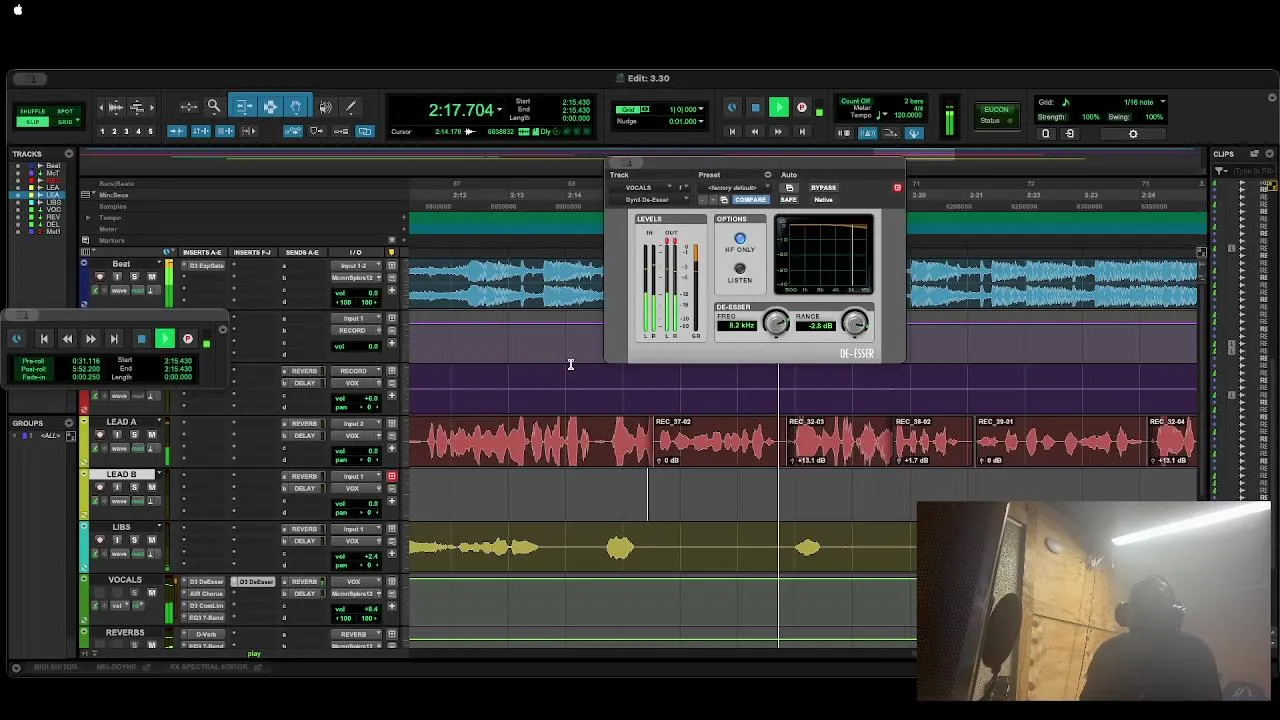Viewport: 1280px width, 720px height.
Task: Toggle HF ONLY option in De-Esser
Action: tap(740, 239)
